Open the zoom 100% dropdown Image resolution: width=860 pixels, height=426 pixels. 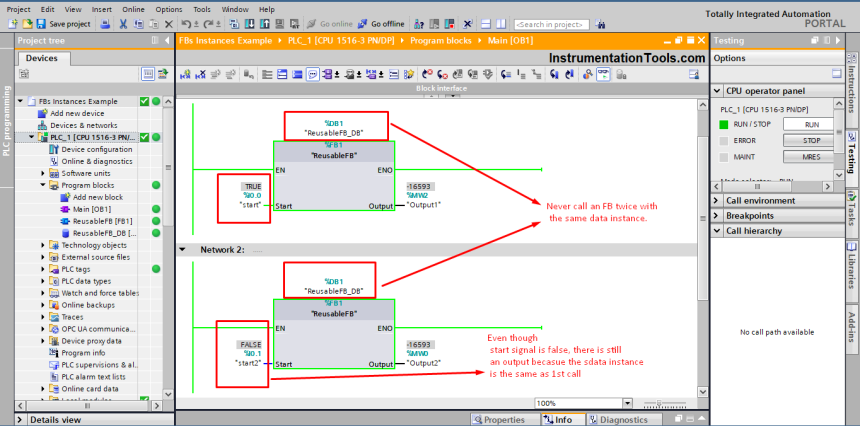[627, 403]
